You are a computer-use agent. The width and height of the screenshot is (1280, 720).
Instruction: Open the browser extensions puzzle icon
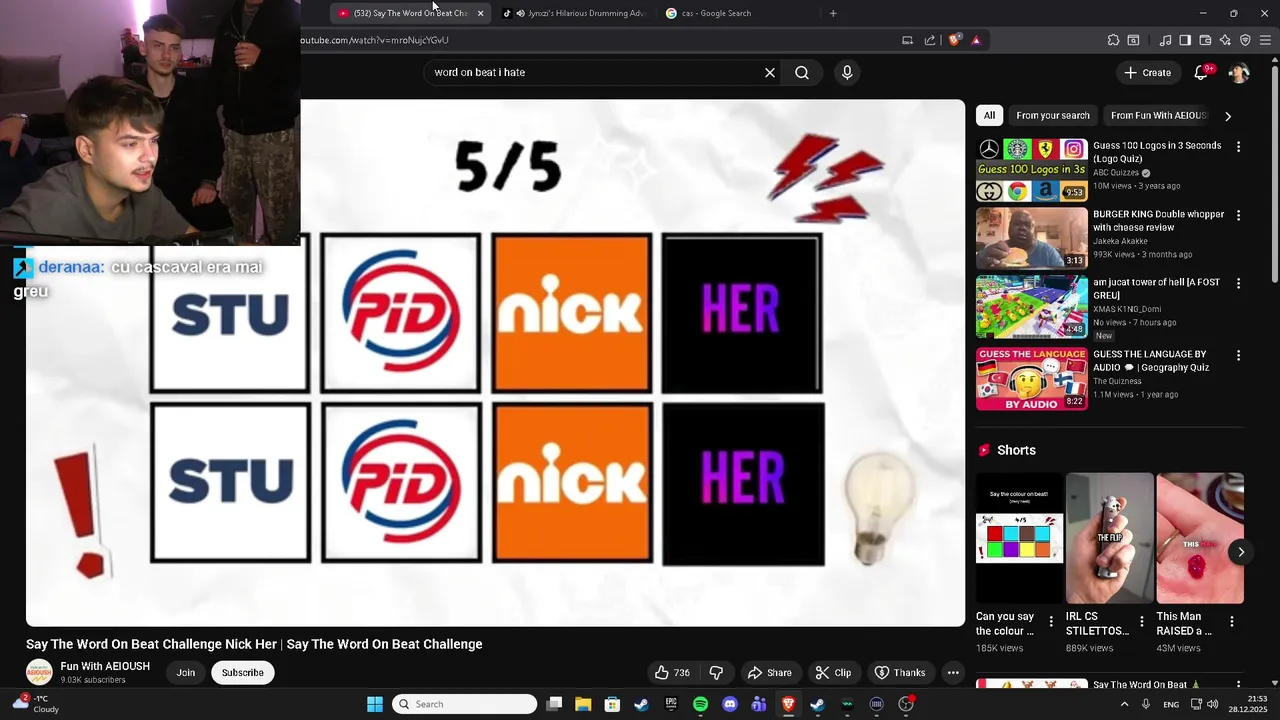[x=1113, y=40]
